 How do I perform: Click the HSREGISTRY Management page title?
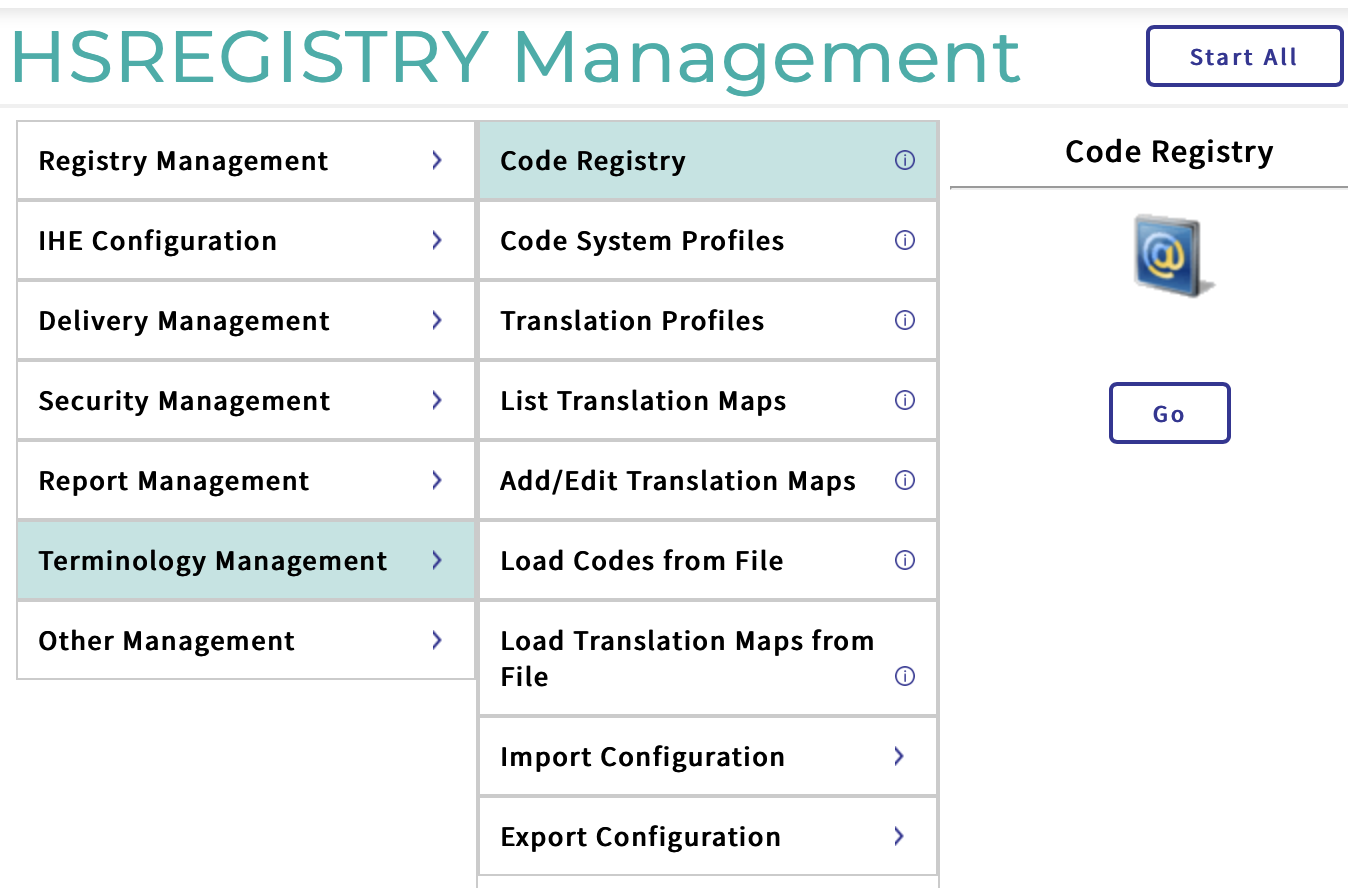click(515, 57)
